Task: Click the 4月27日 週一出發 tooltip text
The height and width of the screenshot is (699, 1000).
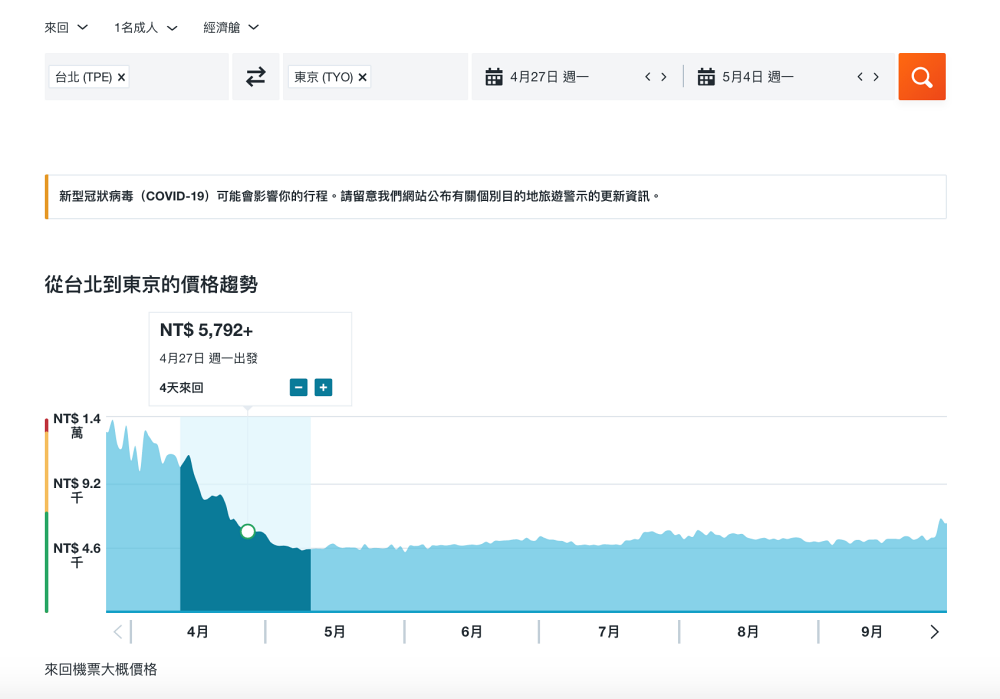Action: point(209,358)
